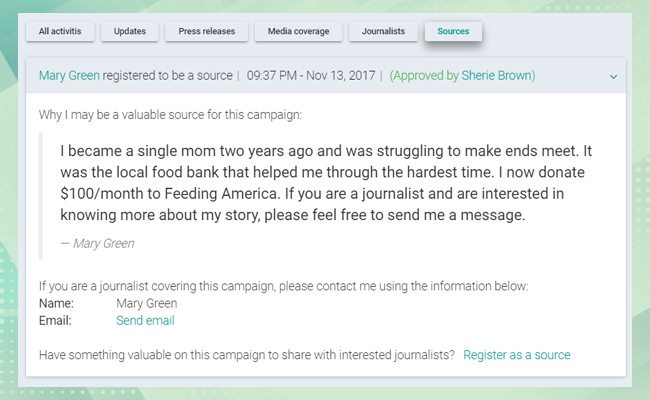Open the Updates tab
The width and height of the screenshot is (650, 400).
coord(130,31)
